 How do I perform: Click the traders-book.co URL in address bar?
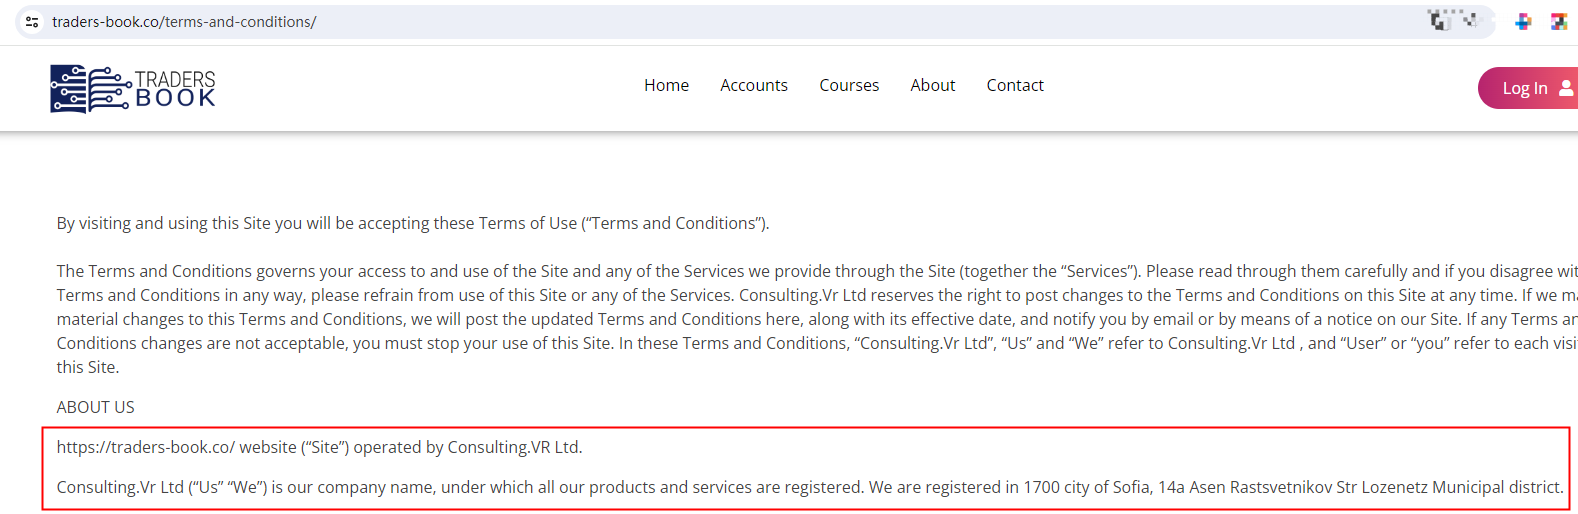(184, 22)
